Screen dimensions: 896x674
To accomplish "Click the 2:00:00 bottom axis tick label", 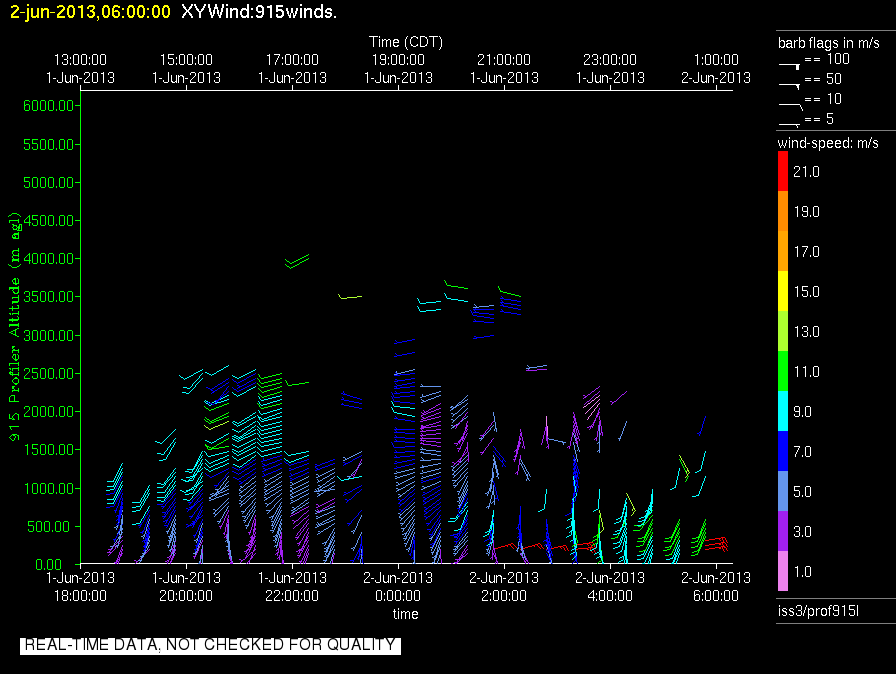I will click(504, 596).
